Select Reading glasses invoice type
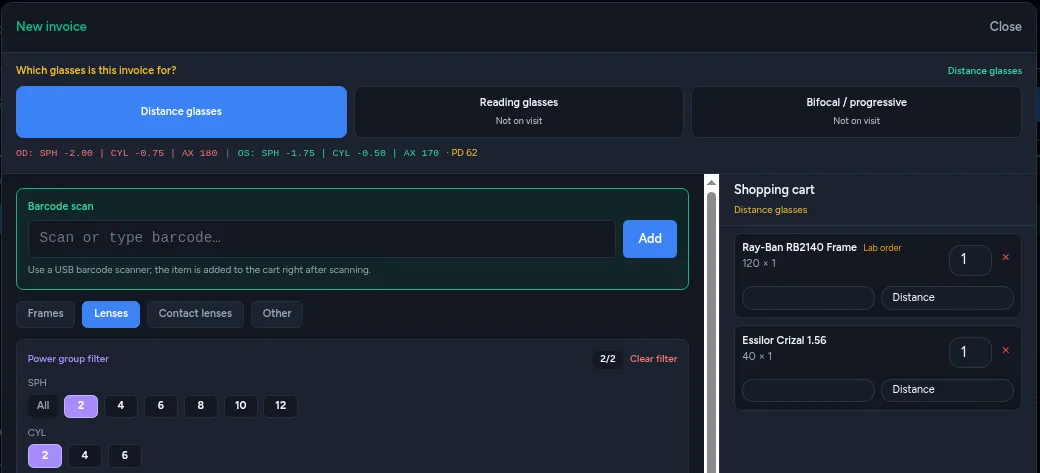Screen dimensions: 1040x473 (519, 111)
